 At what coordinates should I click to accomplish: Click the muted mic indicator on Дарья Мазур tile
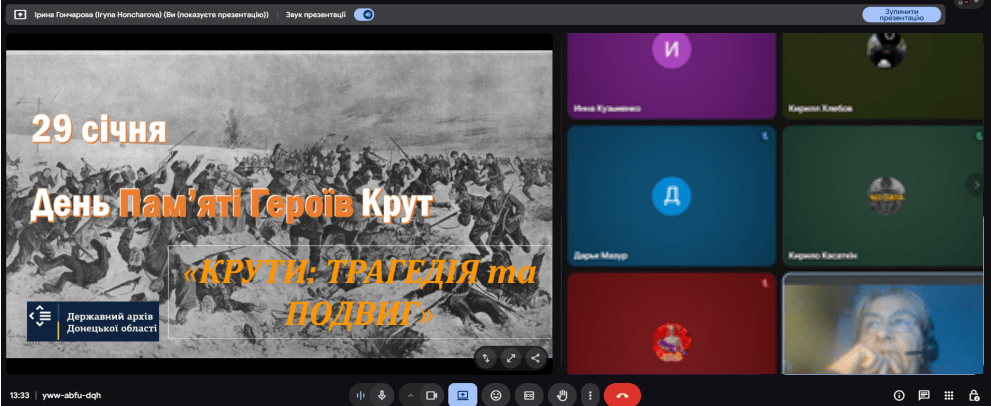pyautogui.click(x=765, y=135)
